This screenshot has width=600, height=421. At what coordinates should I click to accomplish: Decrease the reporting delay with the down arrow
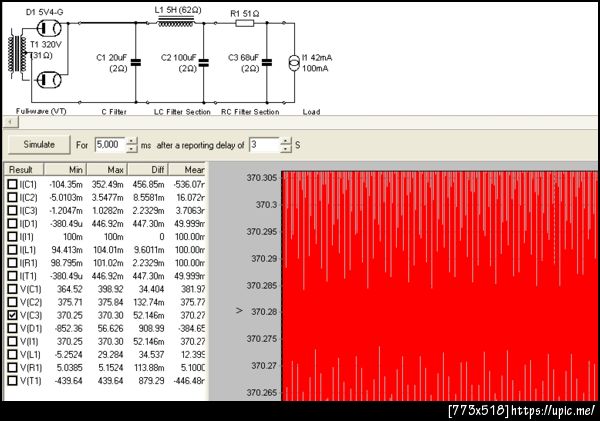285,149
